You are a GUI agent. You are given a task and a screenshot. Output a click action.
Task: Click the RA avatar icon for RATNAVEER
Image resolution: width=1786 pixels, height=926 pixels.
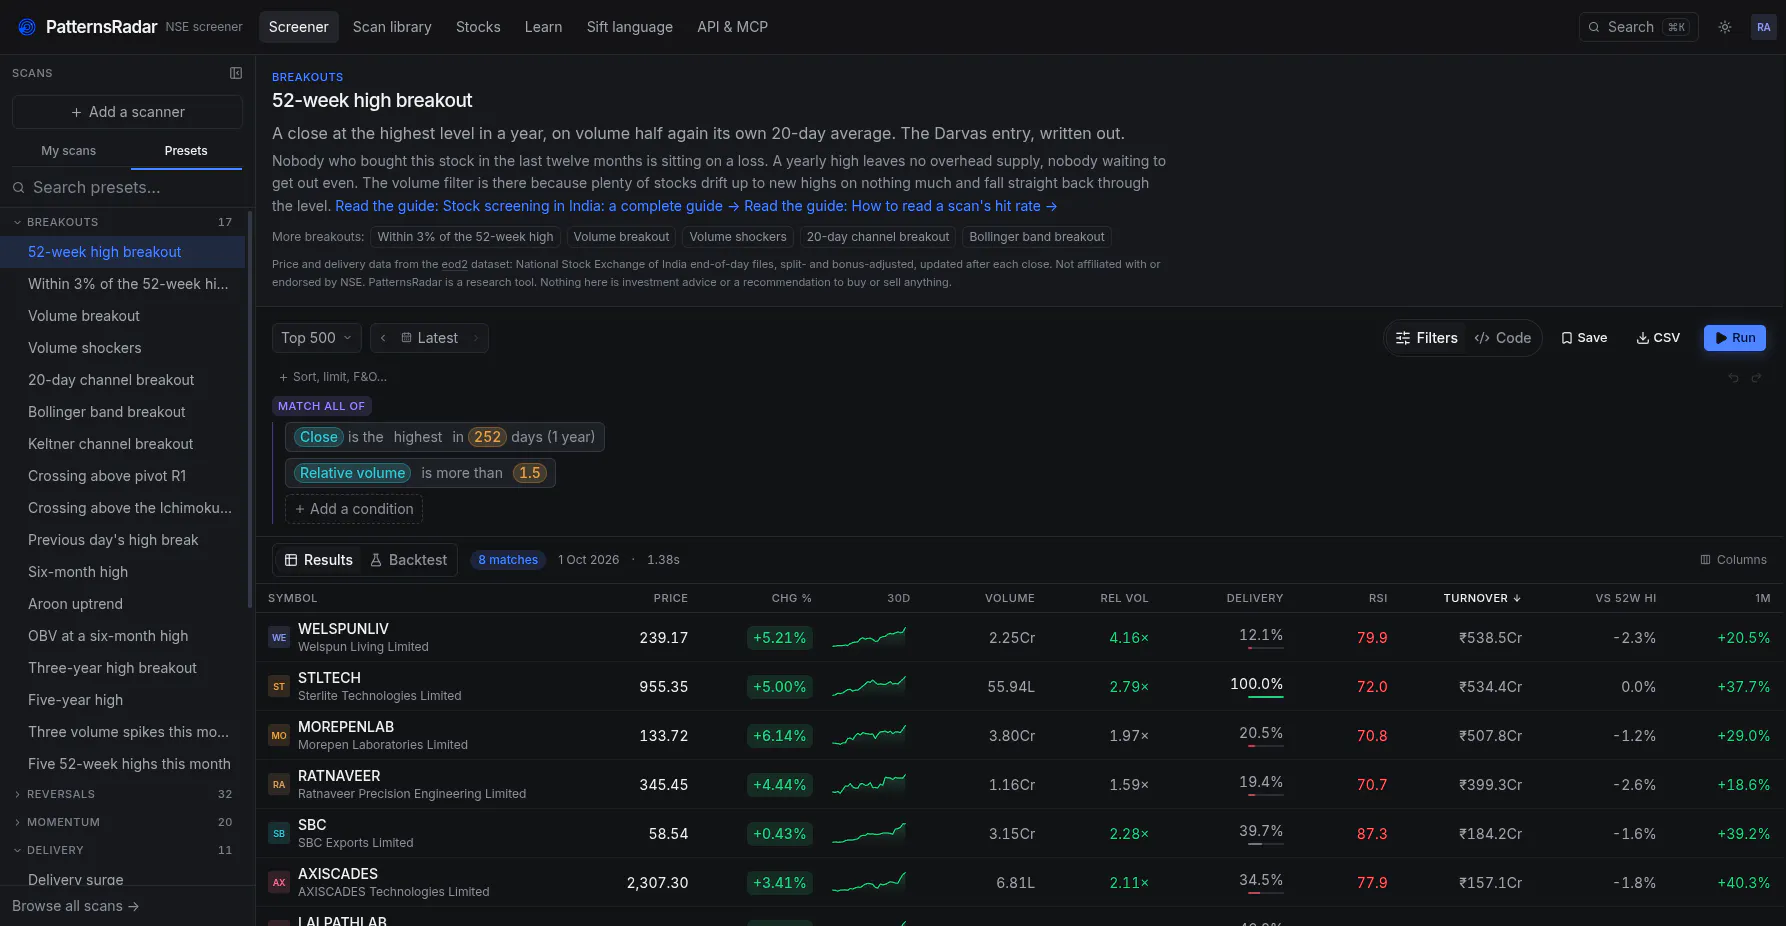point(279,784)
